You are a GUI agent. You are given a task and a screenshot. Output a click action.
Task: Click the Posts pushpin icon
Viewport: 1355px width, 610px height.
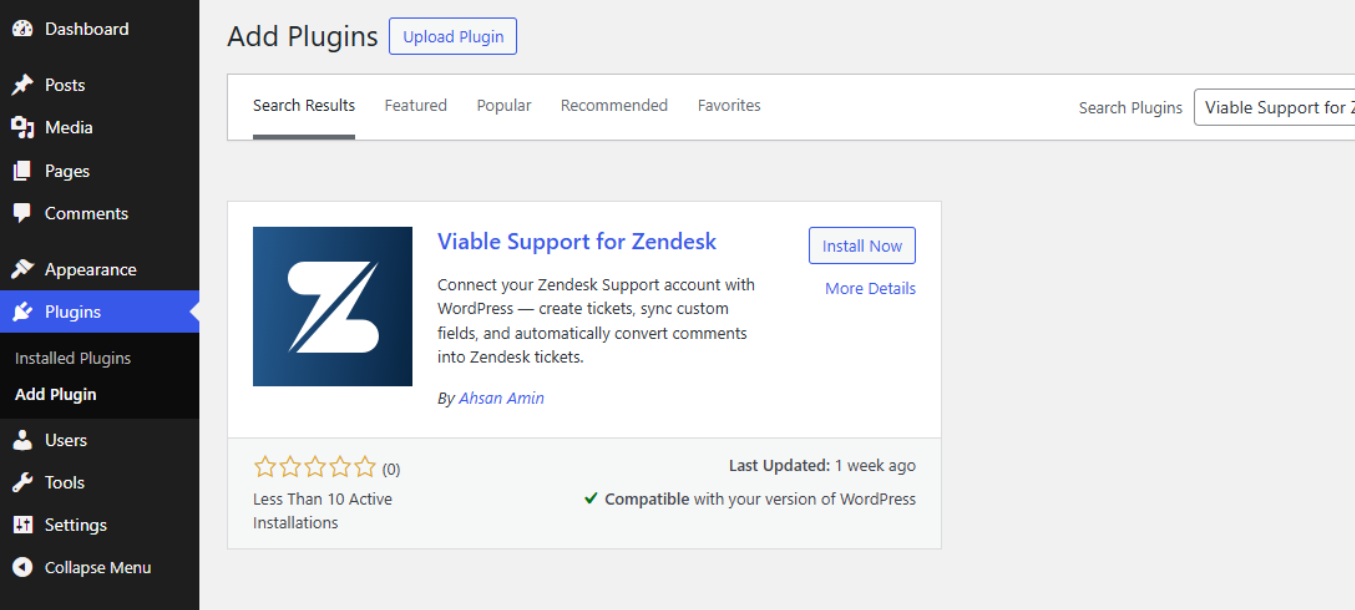22,85
